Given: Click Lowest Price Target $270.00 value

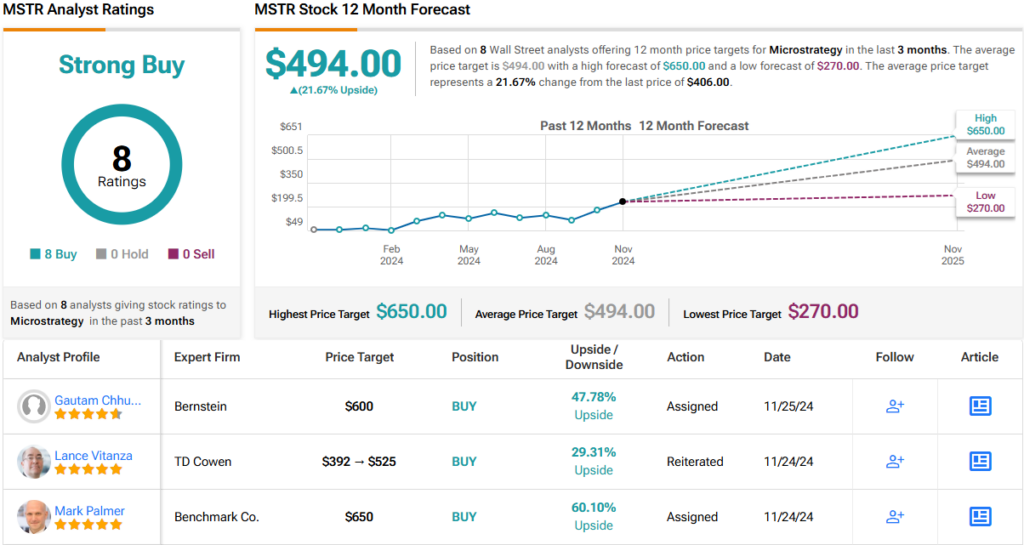Looking at the screenshot, I should 823,311.
